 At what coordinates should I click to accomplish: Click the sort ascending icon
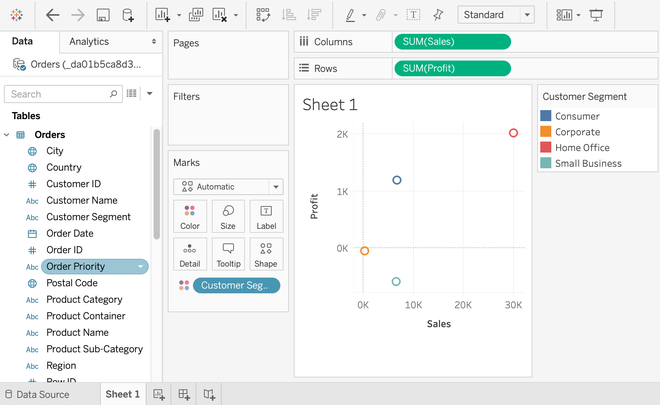point(289,15)
